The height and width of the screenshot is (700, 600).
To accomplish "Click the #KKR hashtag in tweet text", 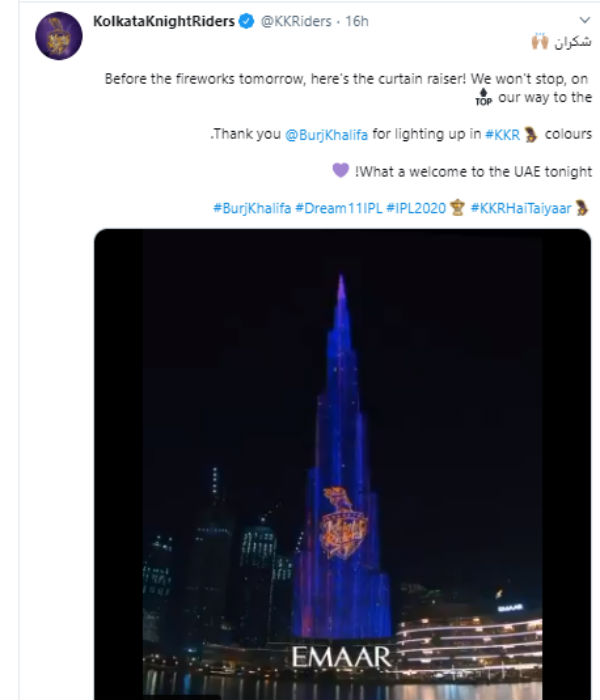I will [x=502, y=134].
